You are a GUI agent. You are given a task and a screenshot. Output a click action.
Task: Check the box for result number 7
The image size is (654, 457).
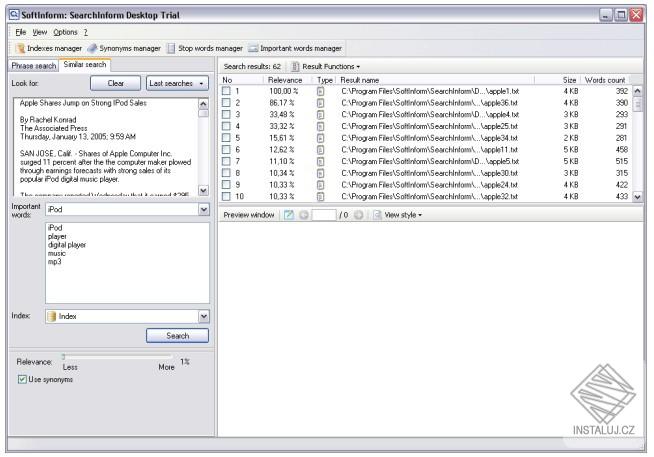[x=226, y=161]
